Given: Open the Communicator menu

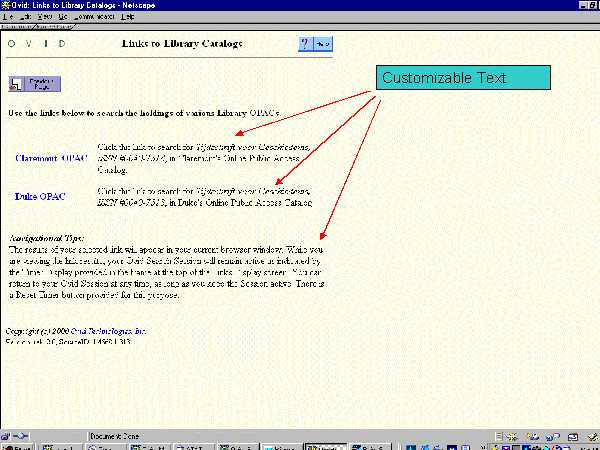Looking at the screenshot, I should 94,17.
